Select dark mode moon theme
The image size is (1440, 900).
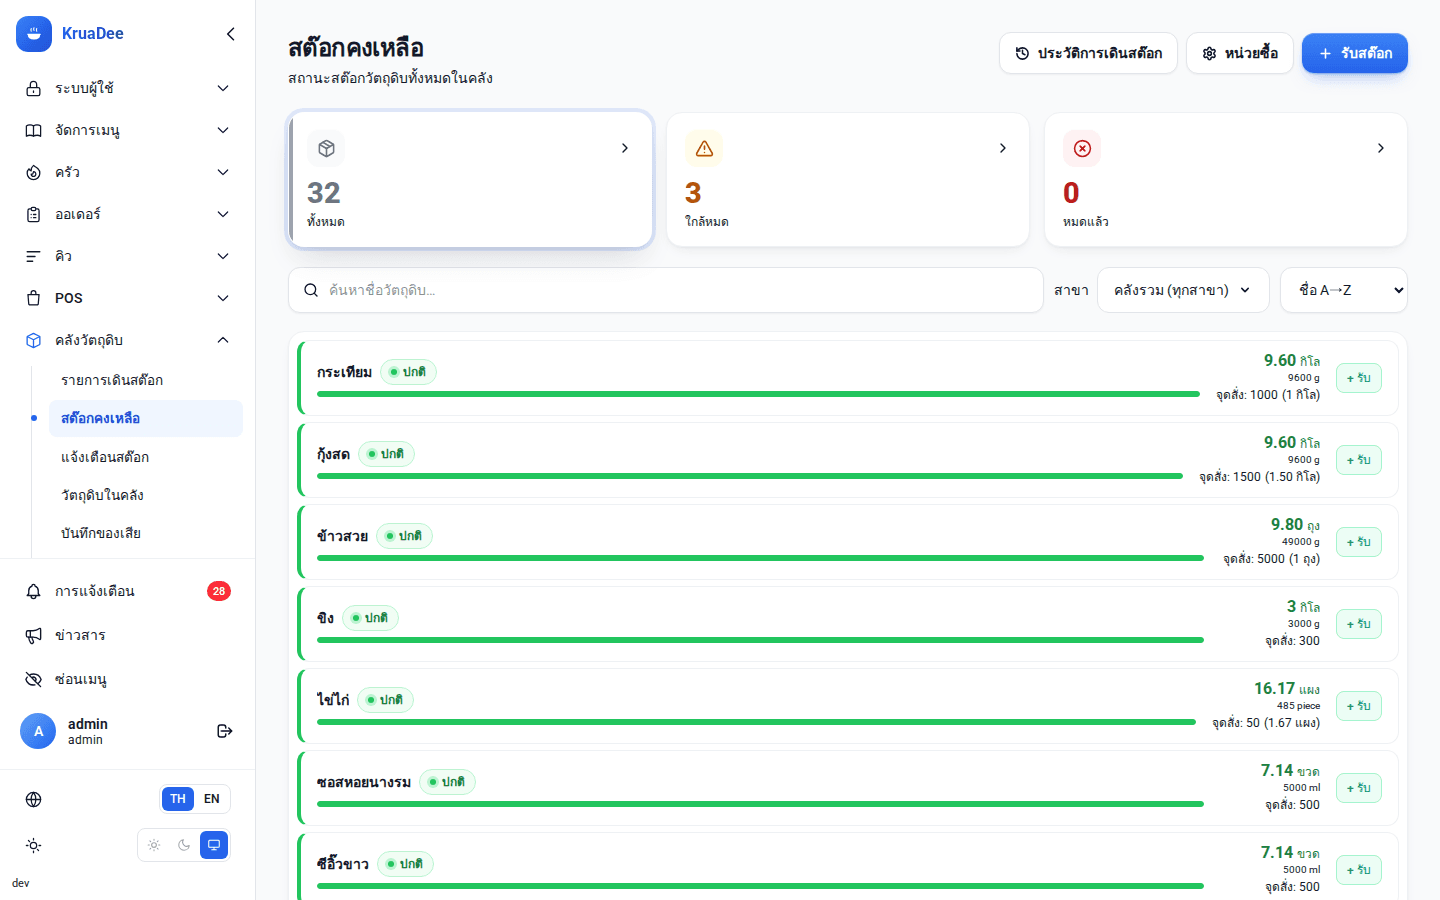184,845
